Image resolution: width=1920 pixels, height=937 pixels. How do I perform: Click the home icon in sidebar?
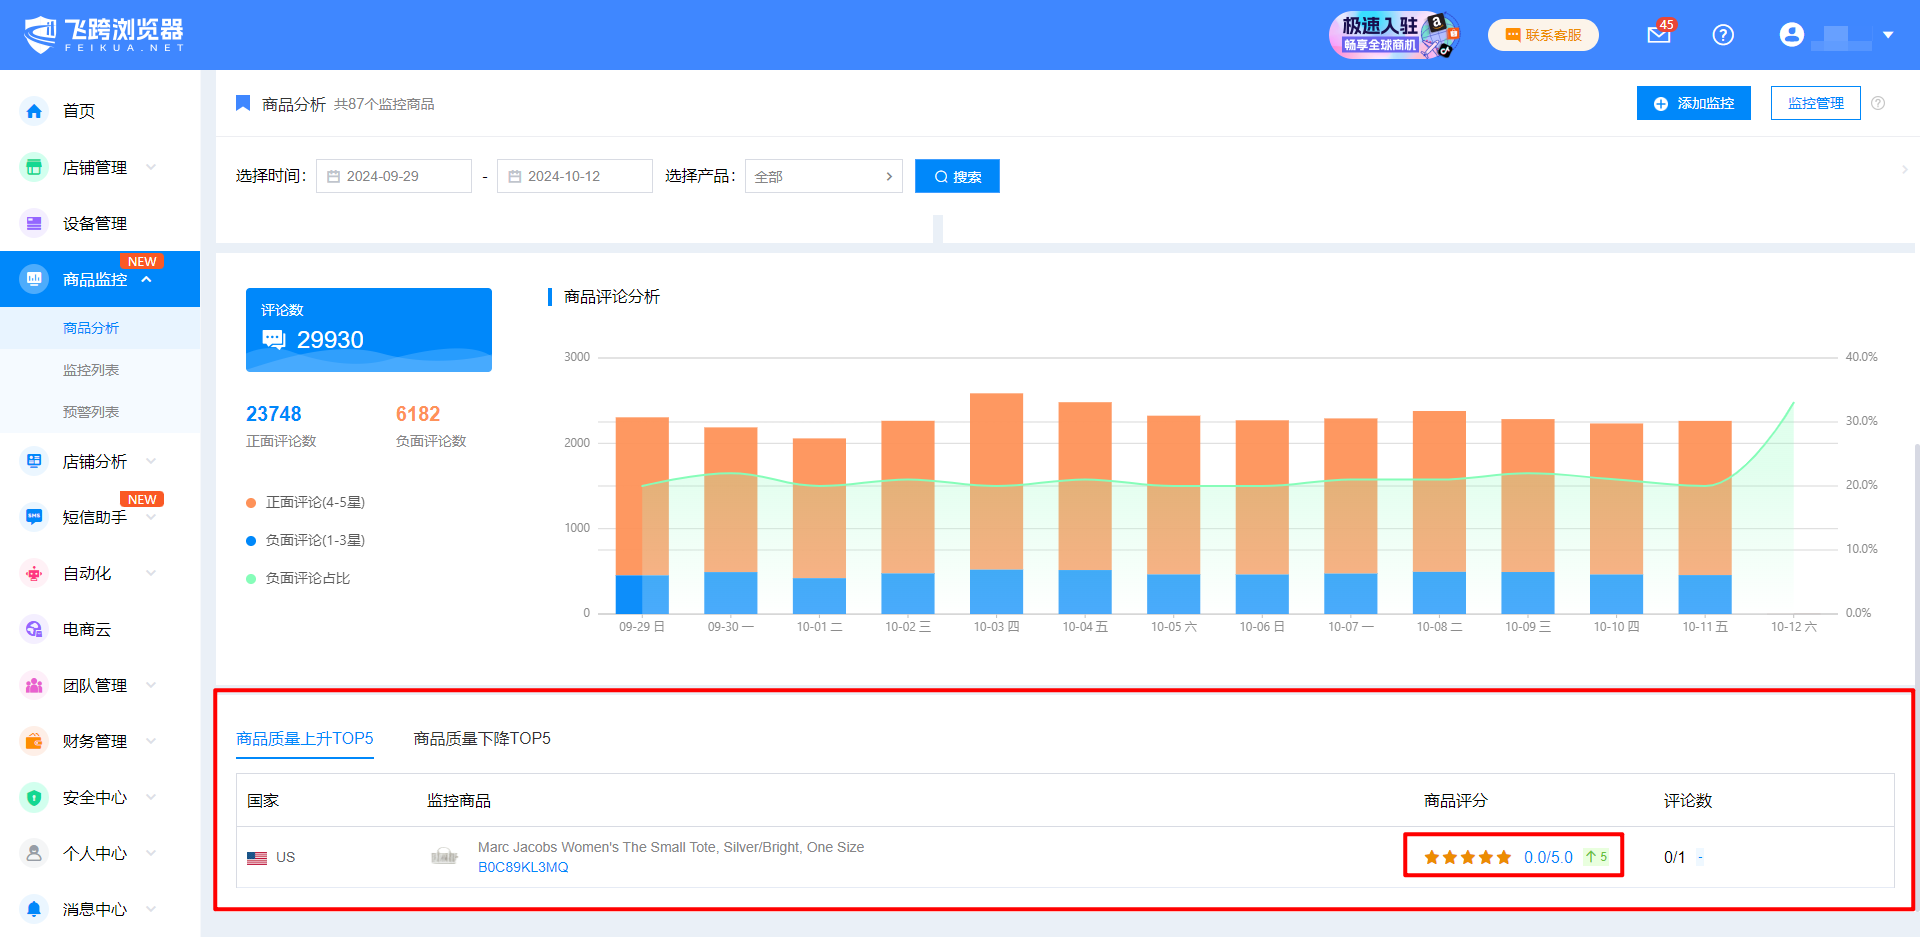(34, 111)
